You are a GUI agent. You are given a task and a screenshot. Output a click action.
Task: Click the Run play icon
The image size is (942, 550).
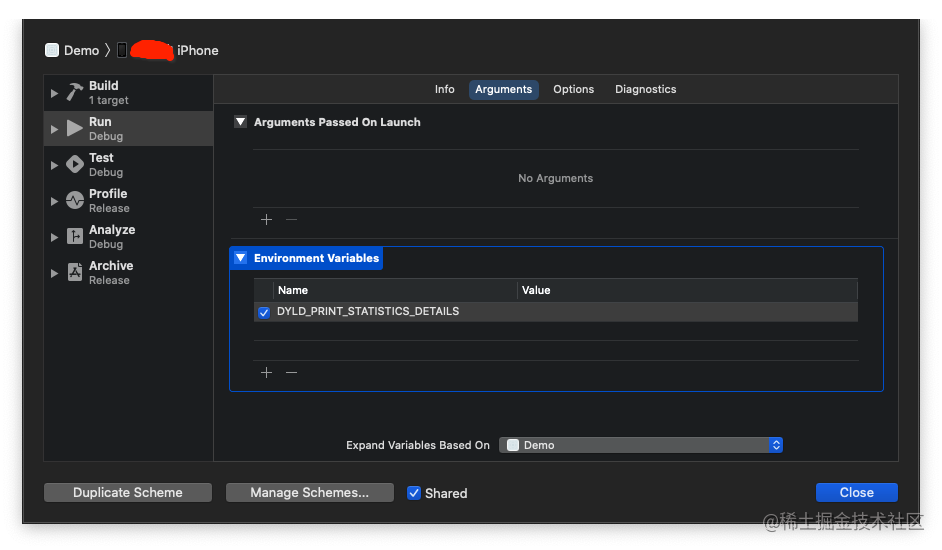[x=74, y=128]
